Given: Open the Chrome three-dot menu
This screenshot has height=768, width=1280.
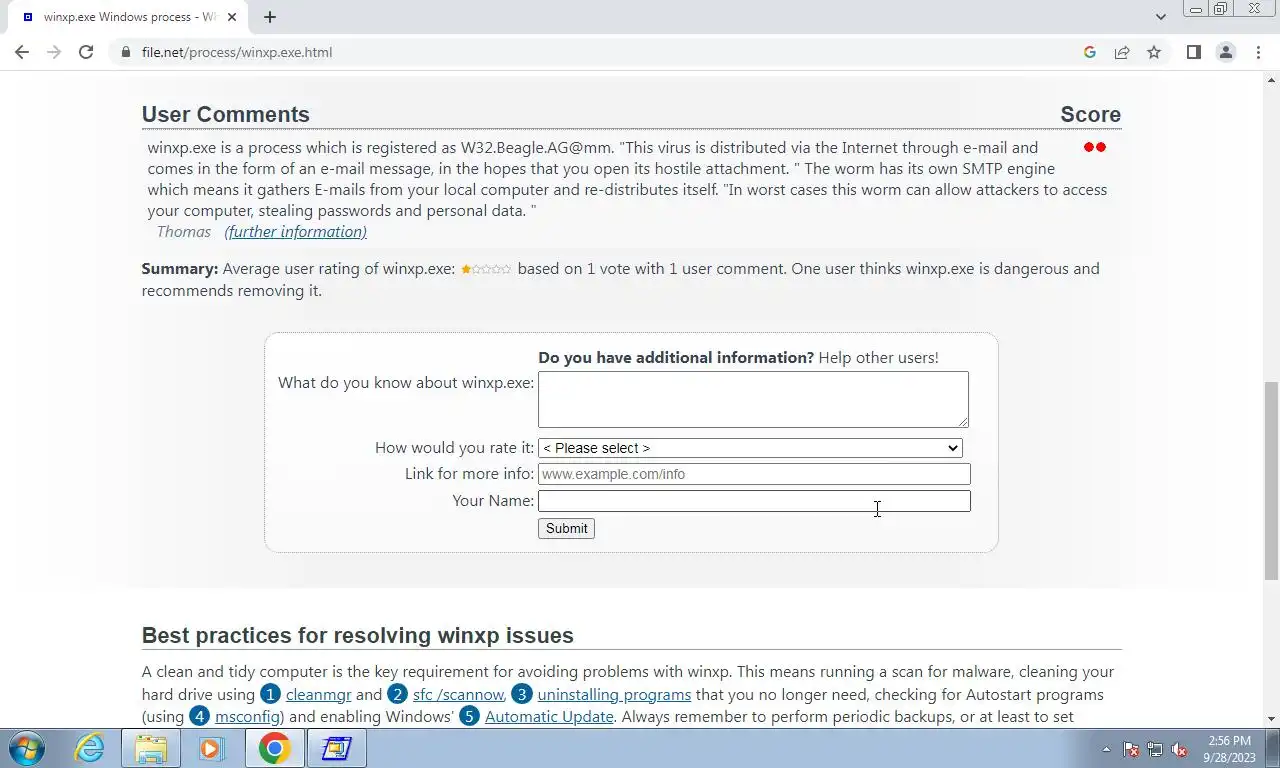Looking at the screenshot, I should pos(1258,52).
